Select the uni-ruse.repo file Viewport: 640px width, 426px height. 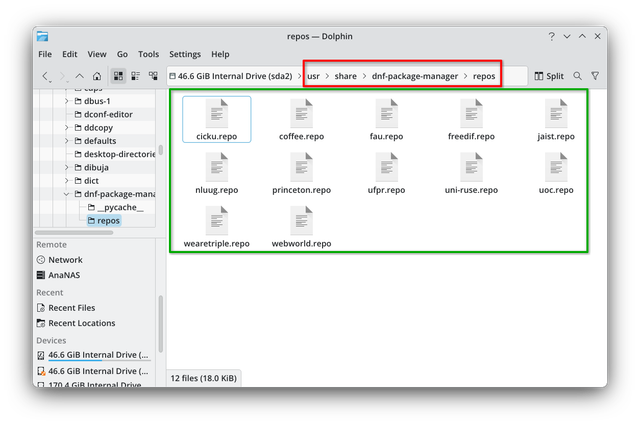click(471, 173)
